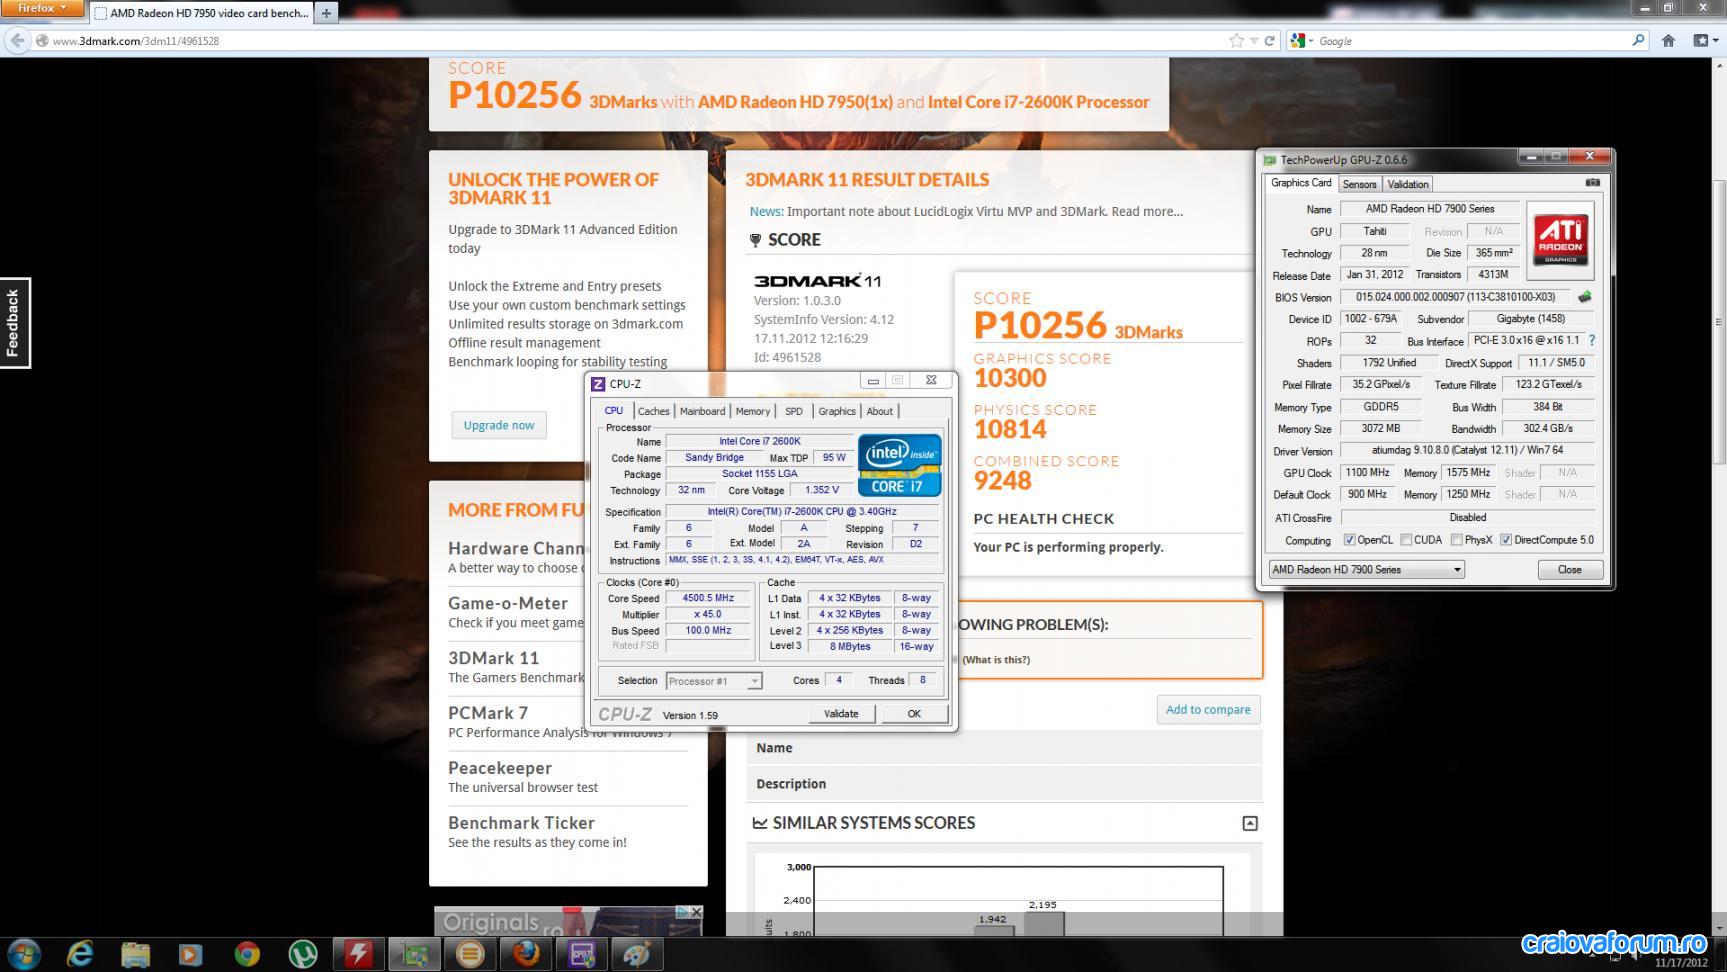Open the 3DMark 11 sidebar link
The image size is (1727, 972).
494,658
